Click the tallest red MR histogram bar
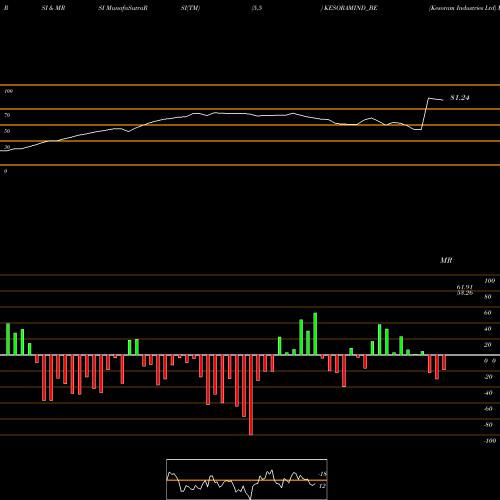The width and height of the screenshot is (500, 500). click(x=251, y=395)
